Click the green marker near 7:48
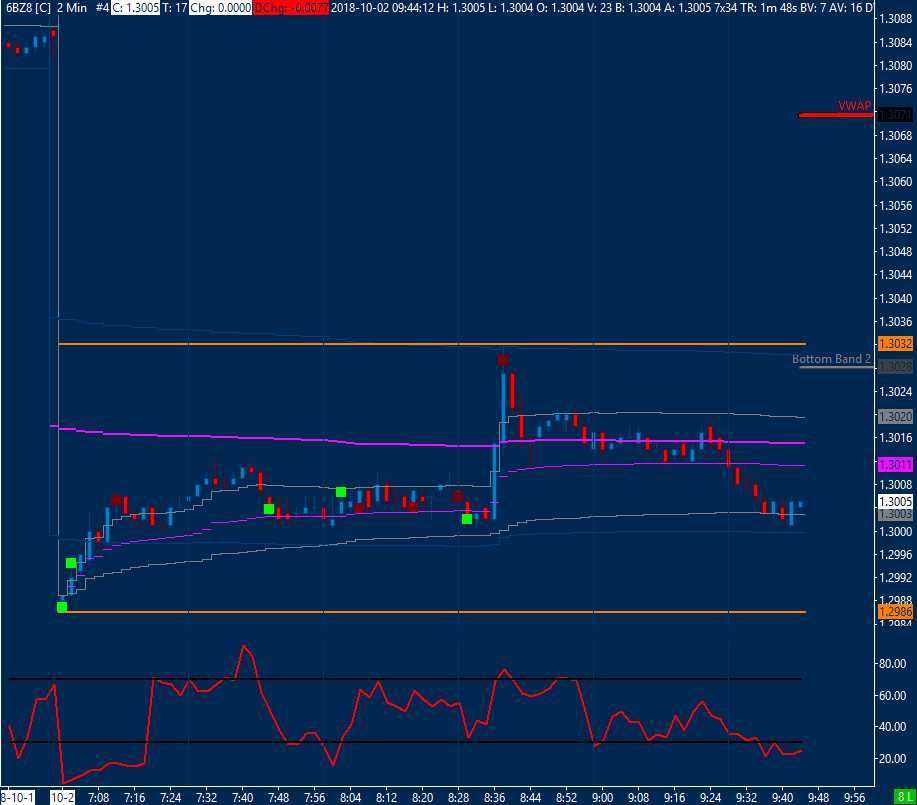 tap(269, 509)
